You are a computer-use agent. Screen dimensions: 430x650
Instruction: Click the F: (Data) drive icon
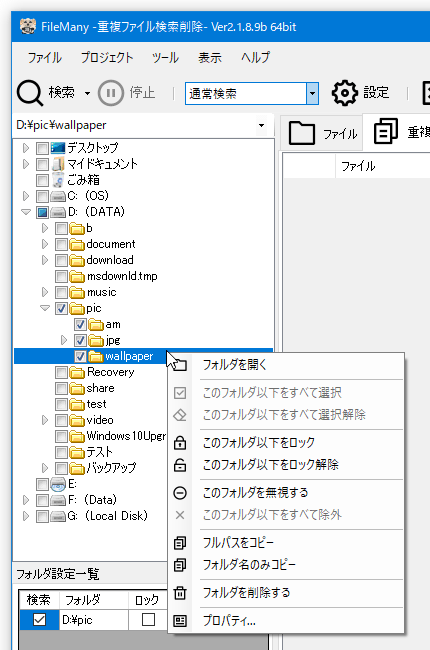(58, 500)
